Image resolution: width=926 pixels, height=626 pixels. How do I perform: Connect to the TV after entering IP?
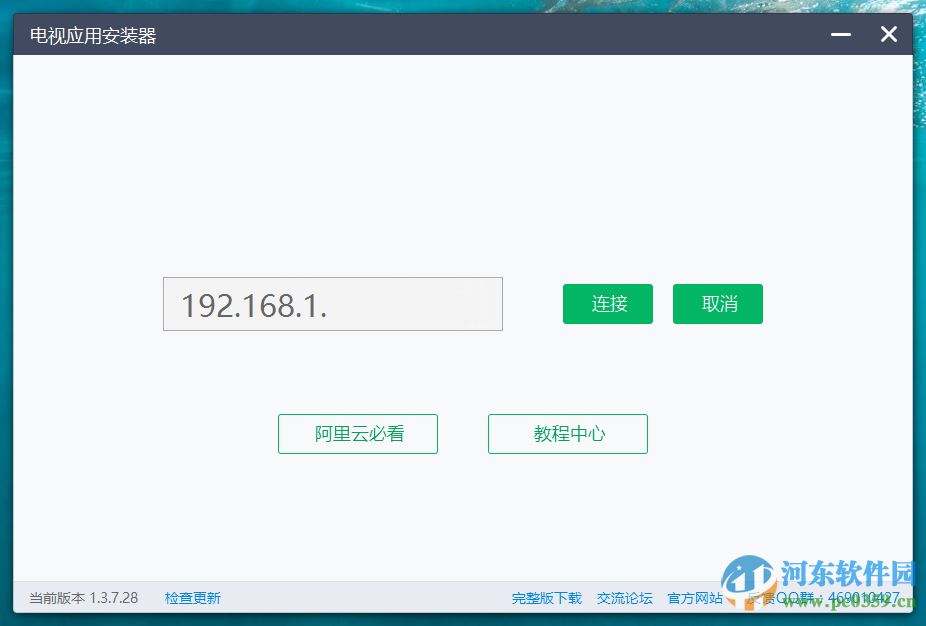[x=607, y=304]
